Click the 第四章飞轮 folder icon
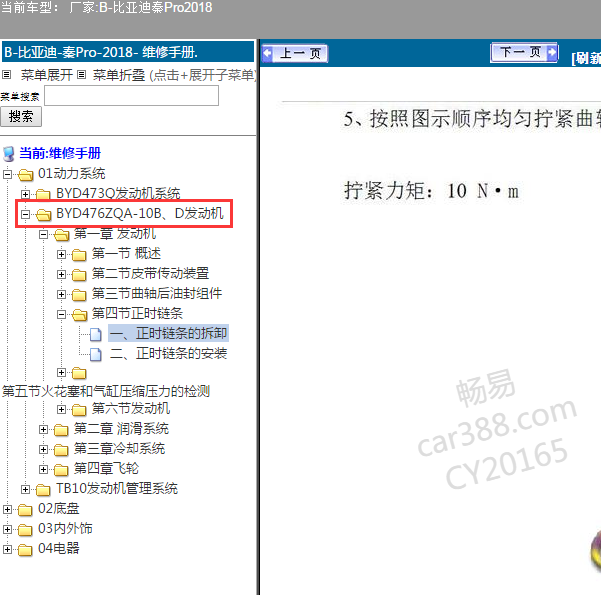This screenshot has width=601, height=595. coord(61,470)
